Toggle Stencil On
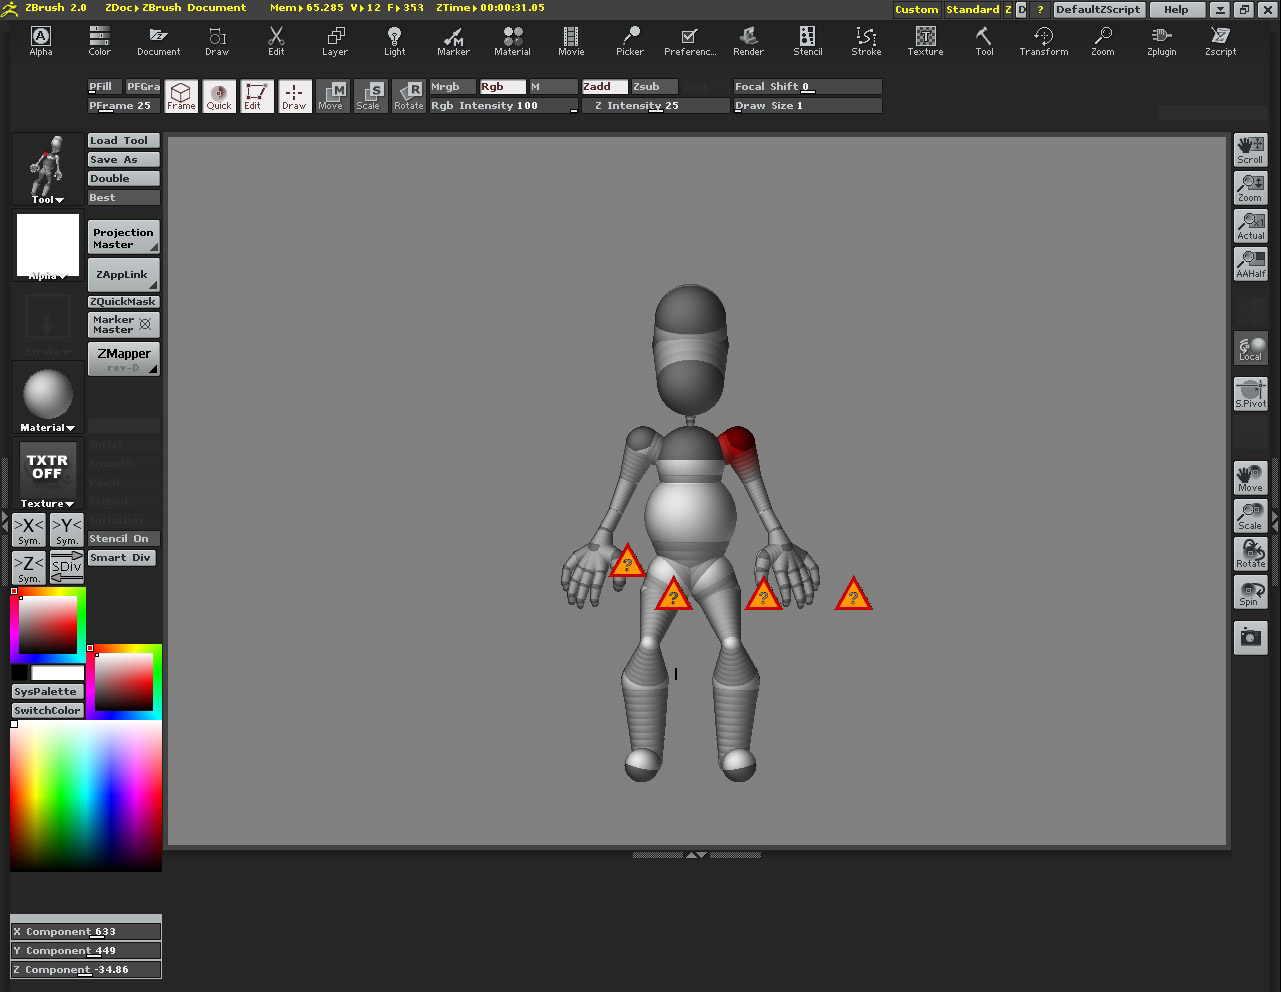 coord(123,539)
